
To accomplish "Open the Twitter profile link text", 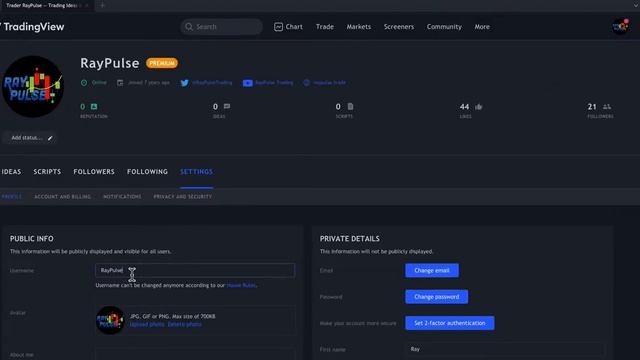I will [212, 83].
